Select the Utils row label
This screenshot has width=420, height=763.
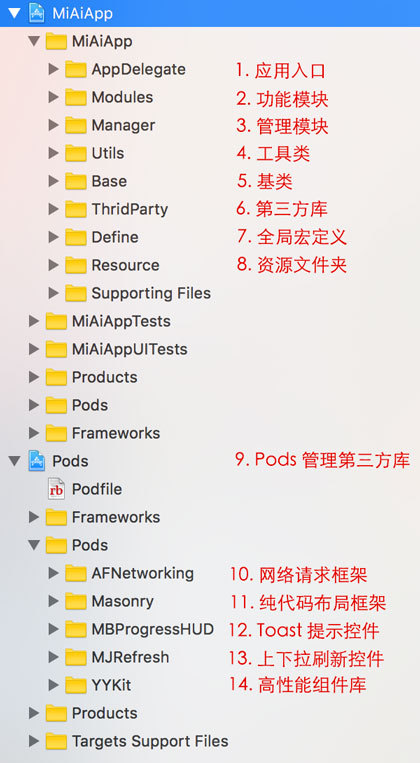click(108, 153)
